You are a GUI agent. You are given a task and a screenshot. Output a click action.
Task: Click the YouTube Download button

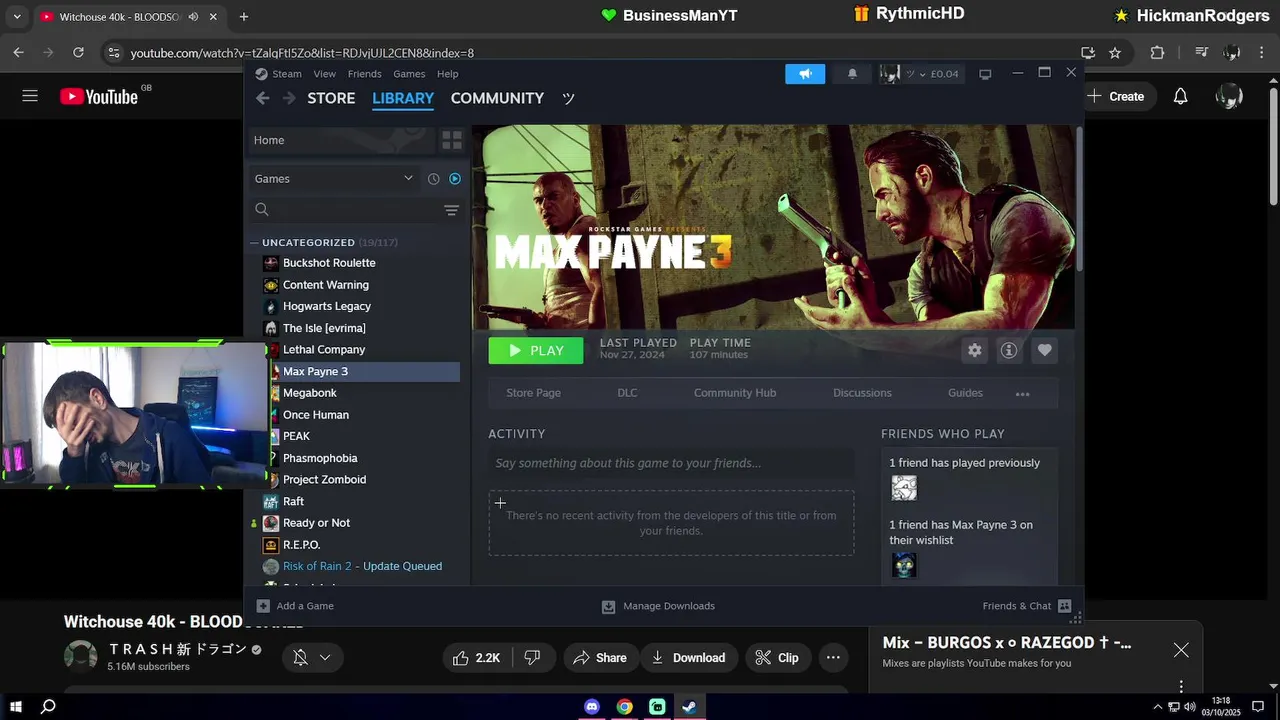tap(688, 657)
